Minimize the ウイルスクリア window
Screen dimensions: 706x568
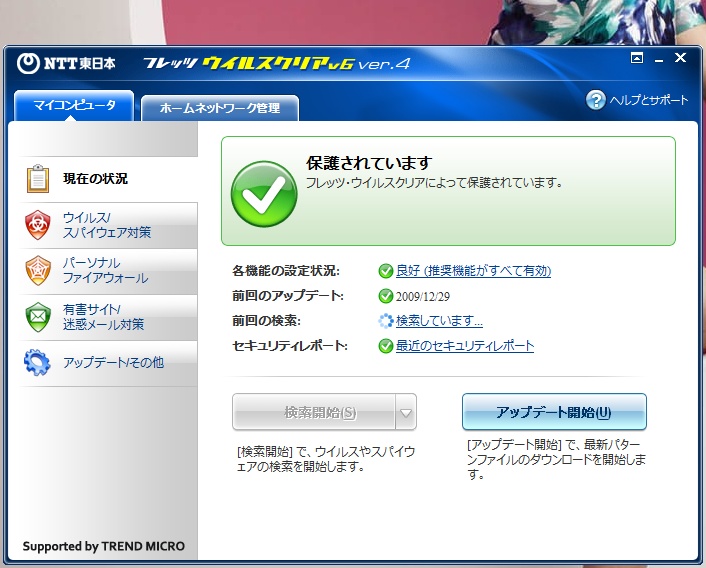pos(659,60)
